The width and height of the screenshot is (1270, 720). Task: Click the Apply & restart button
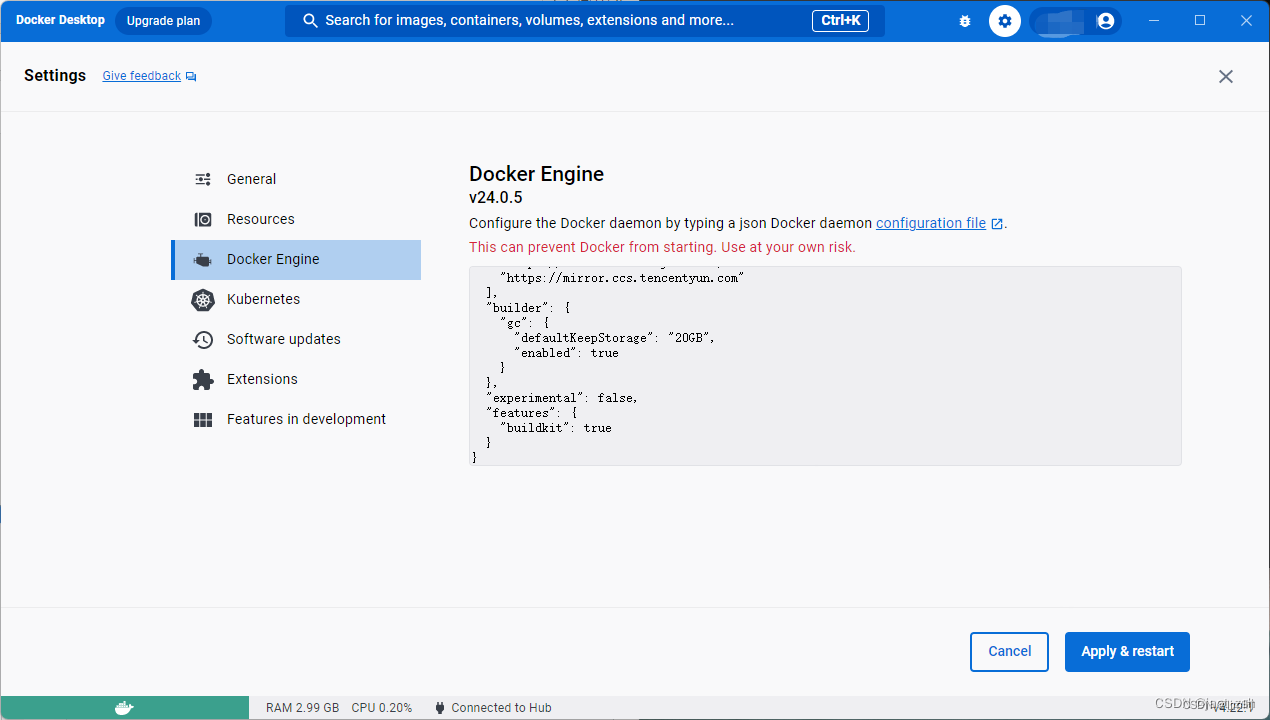1127,651
